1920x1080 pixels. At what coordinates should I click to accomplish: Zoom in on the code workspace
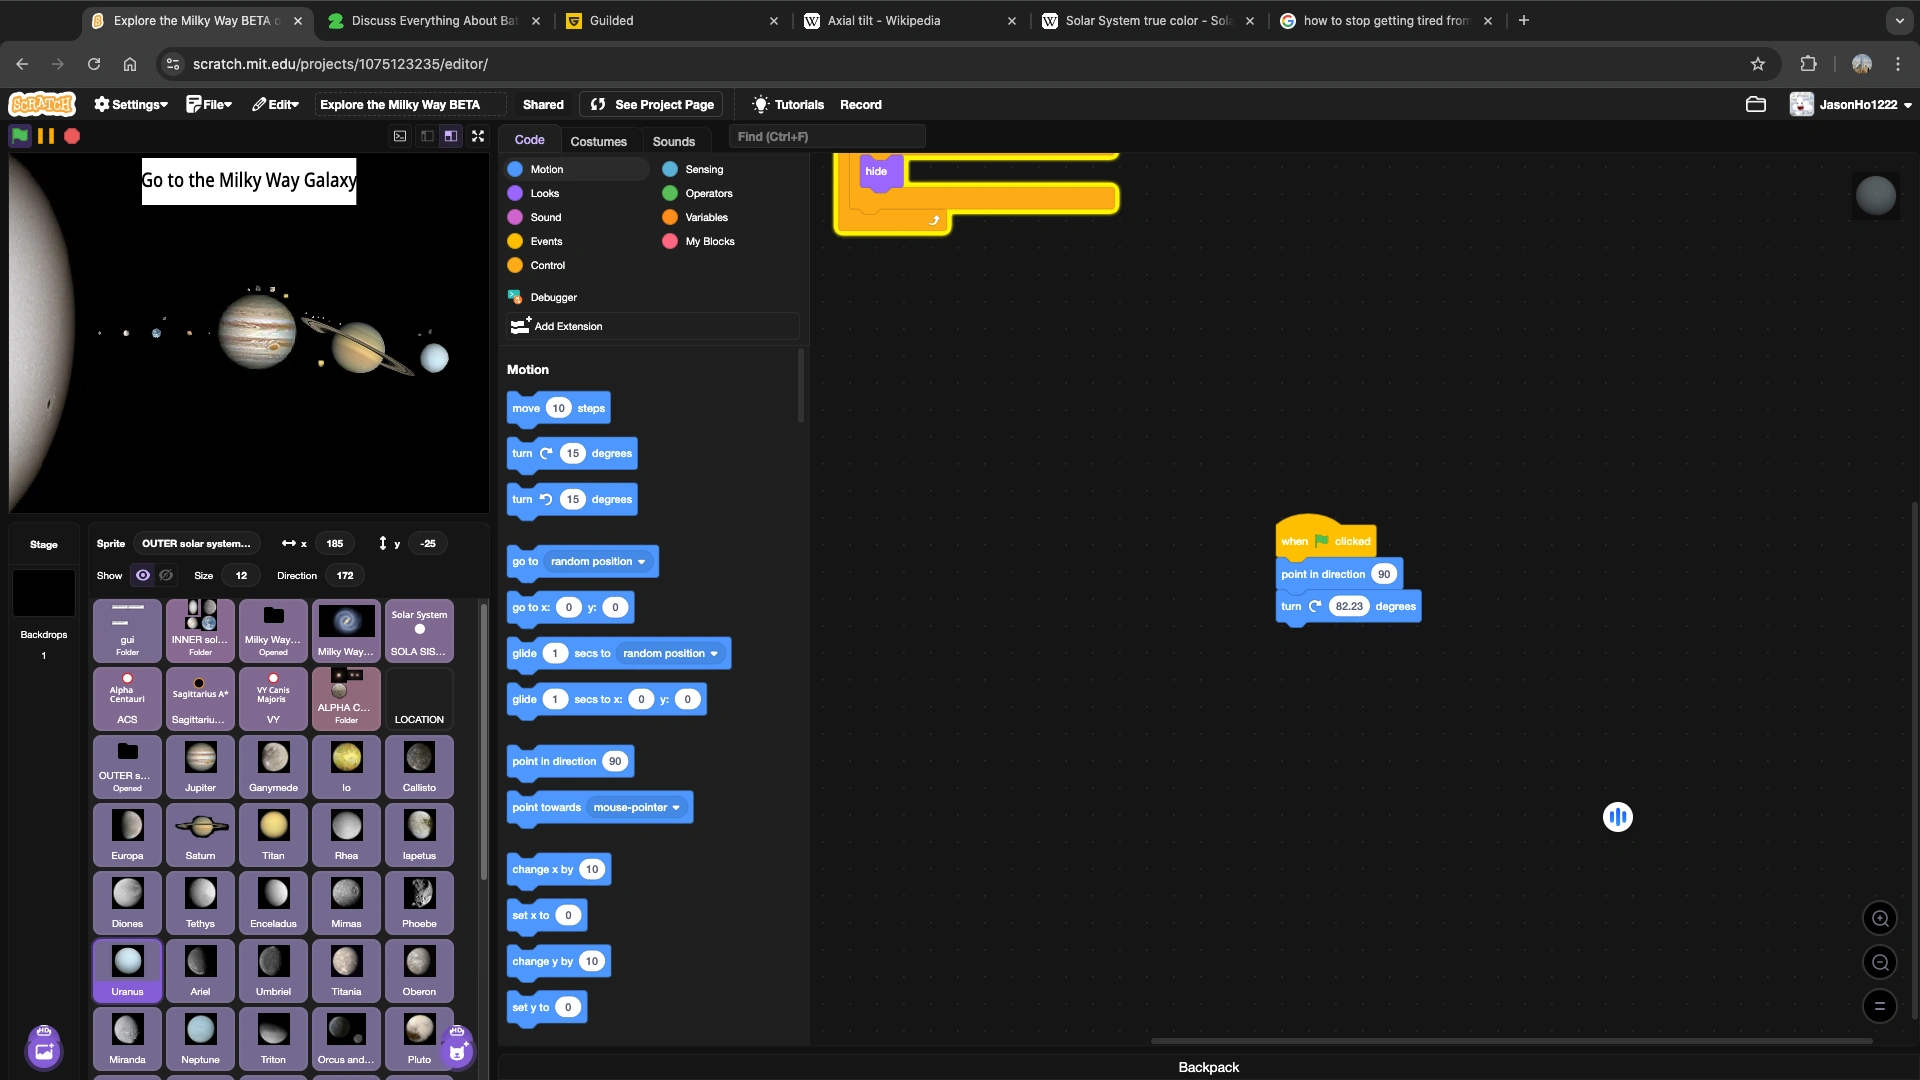[x=1880, y=918]
